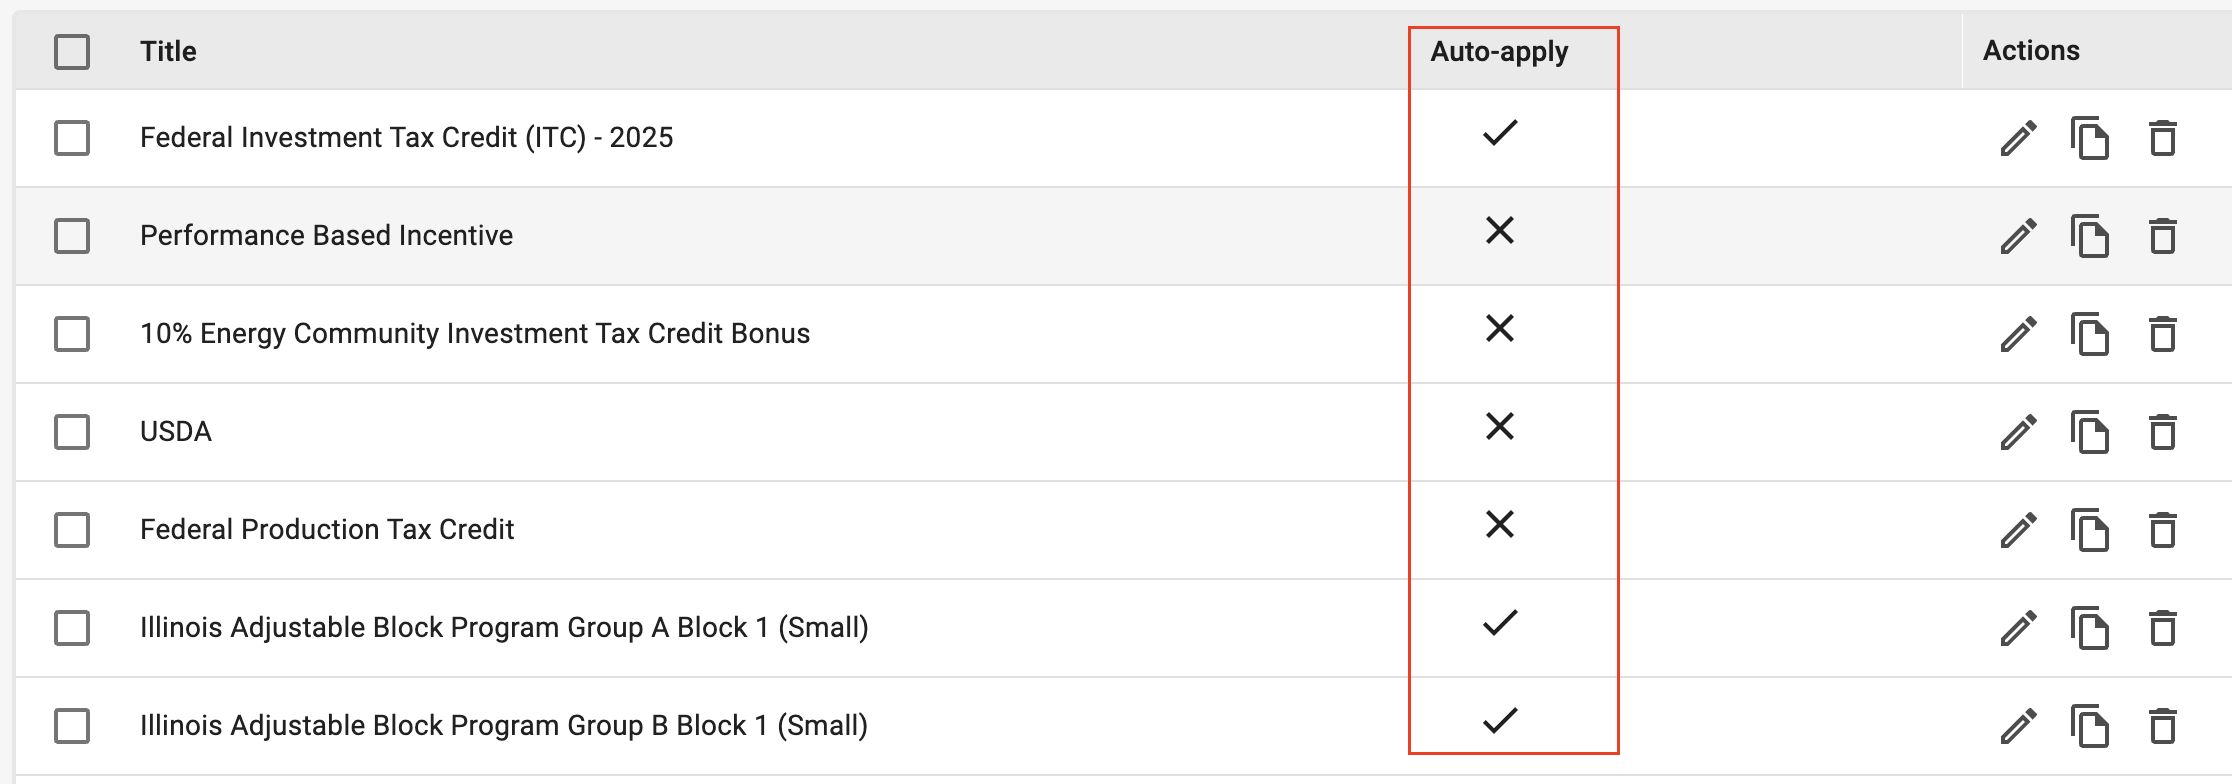Image resolution: width=2232 pixels, height=784 pixels.
Task: Tick the Federal Production Tax Credit checkbox
Action: click(72, 530)
